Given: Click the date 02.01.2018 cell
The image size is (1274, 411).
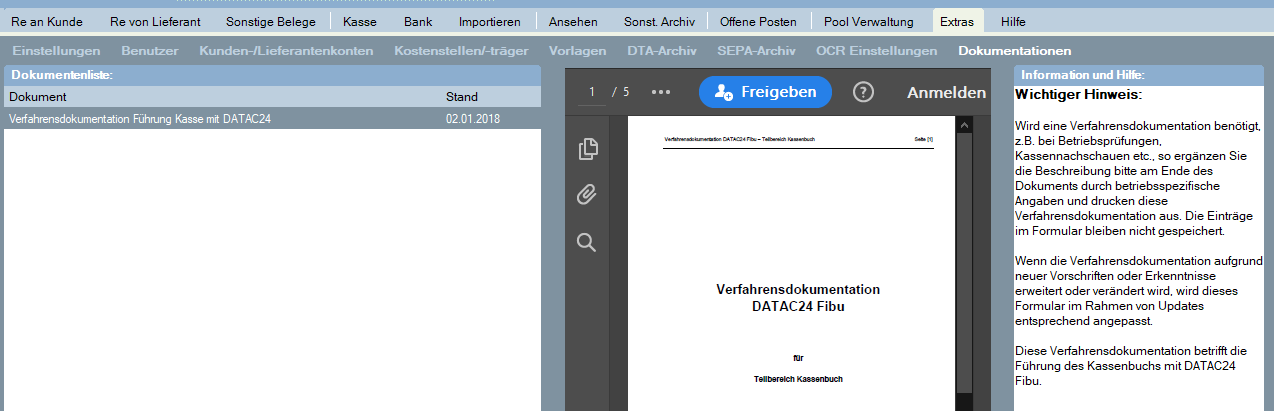Looking at the screenshot, I should (473, 119).
